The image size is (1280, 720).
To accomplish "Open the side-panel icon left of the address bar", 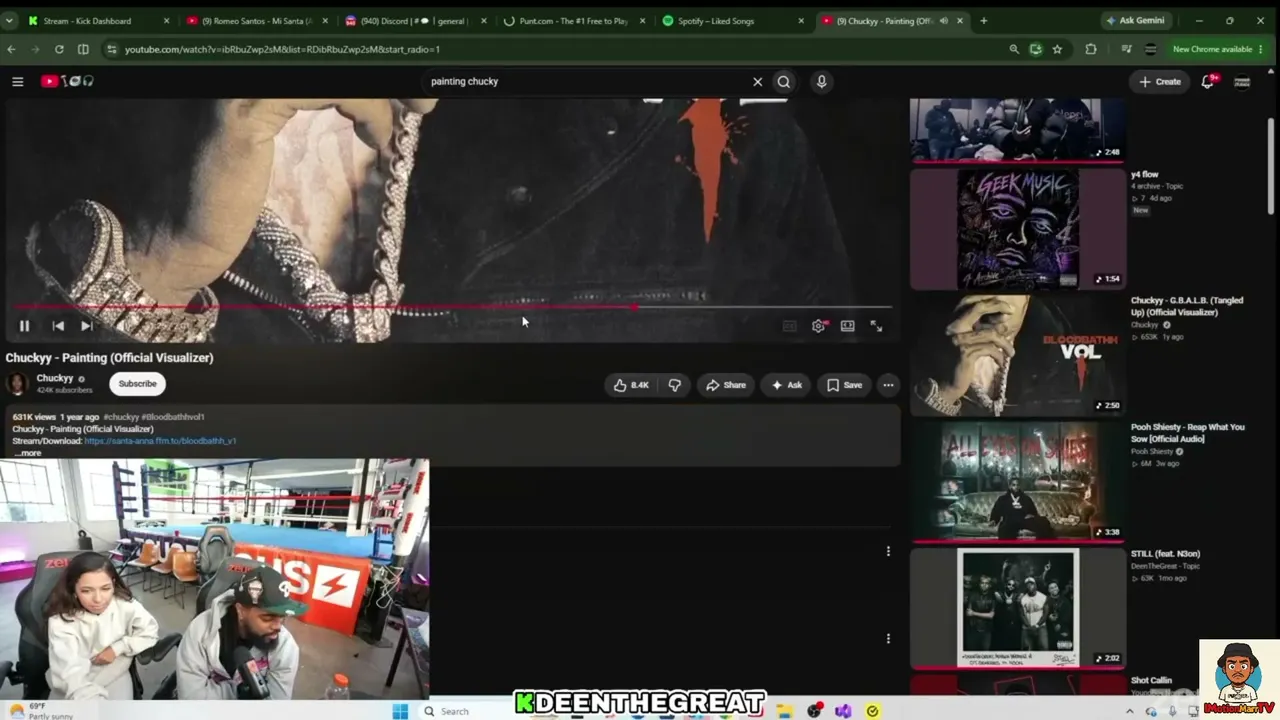I will click(x=83, y=49).
